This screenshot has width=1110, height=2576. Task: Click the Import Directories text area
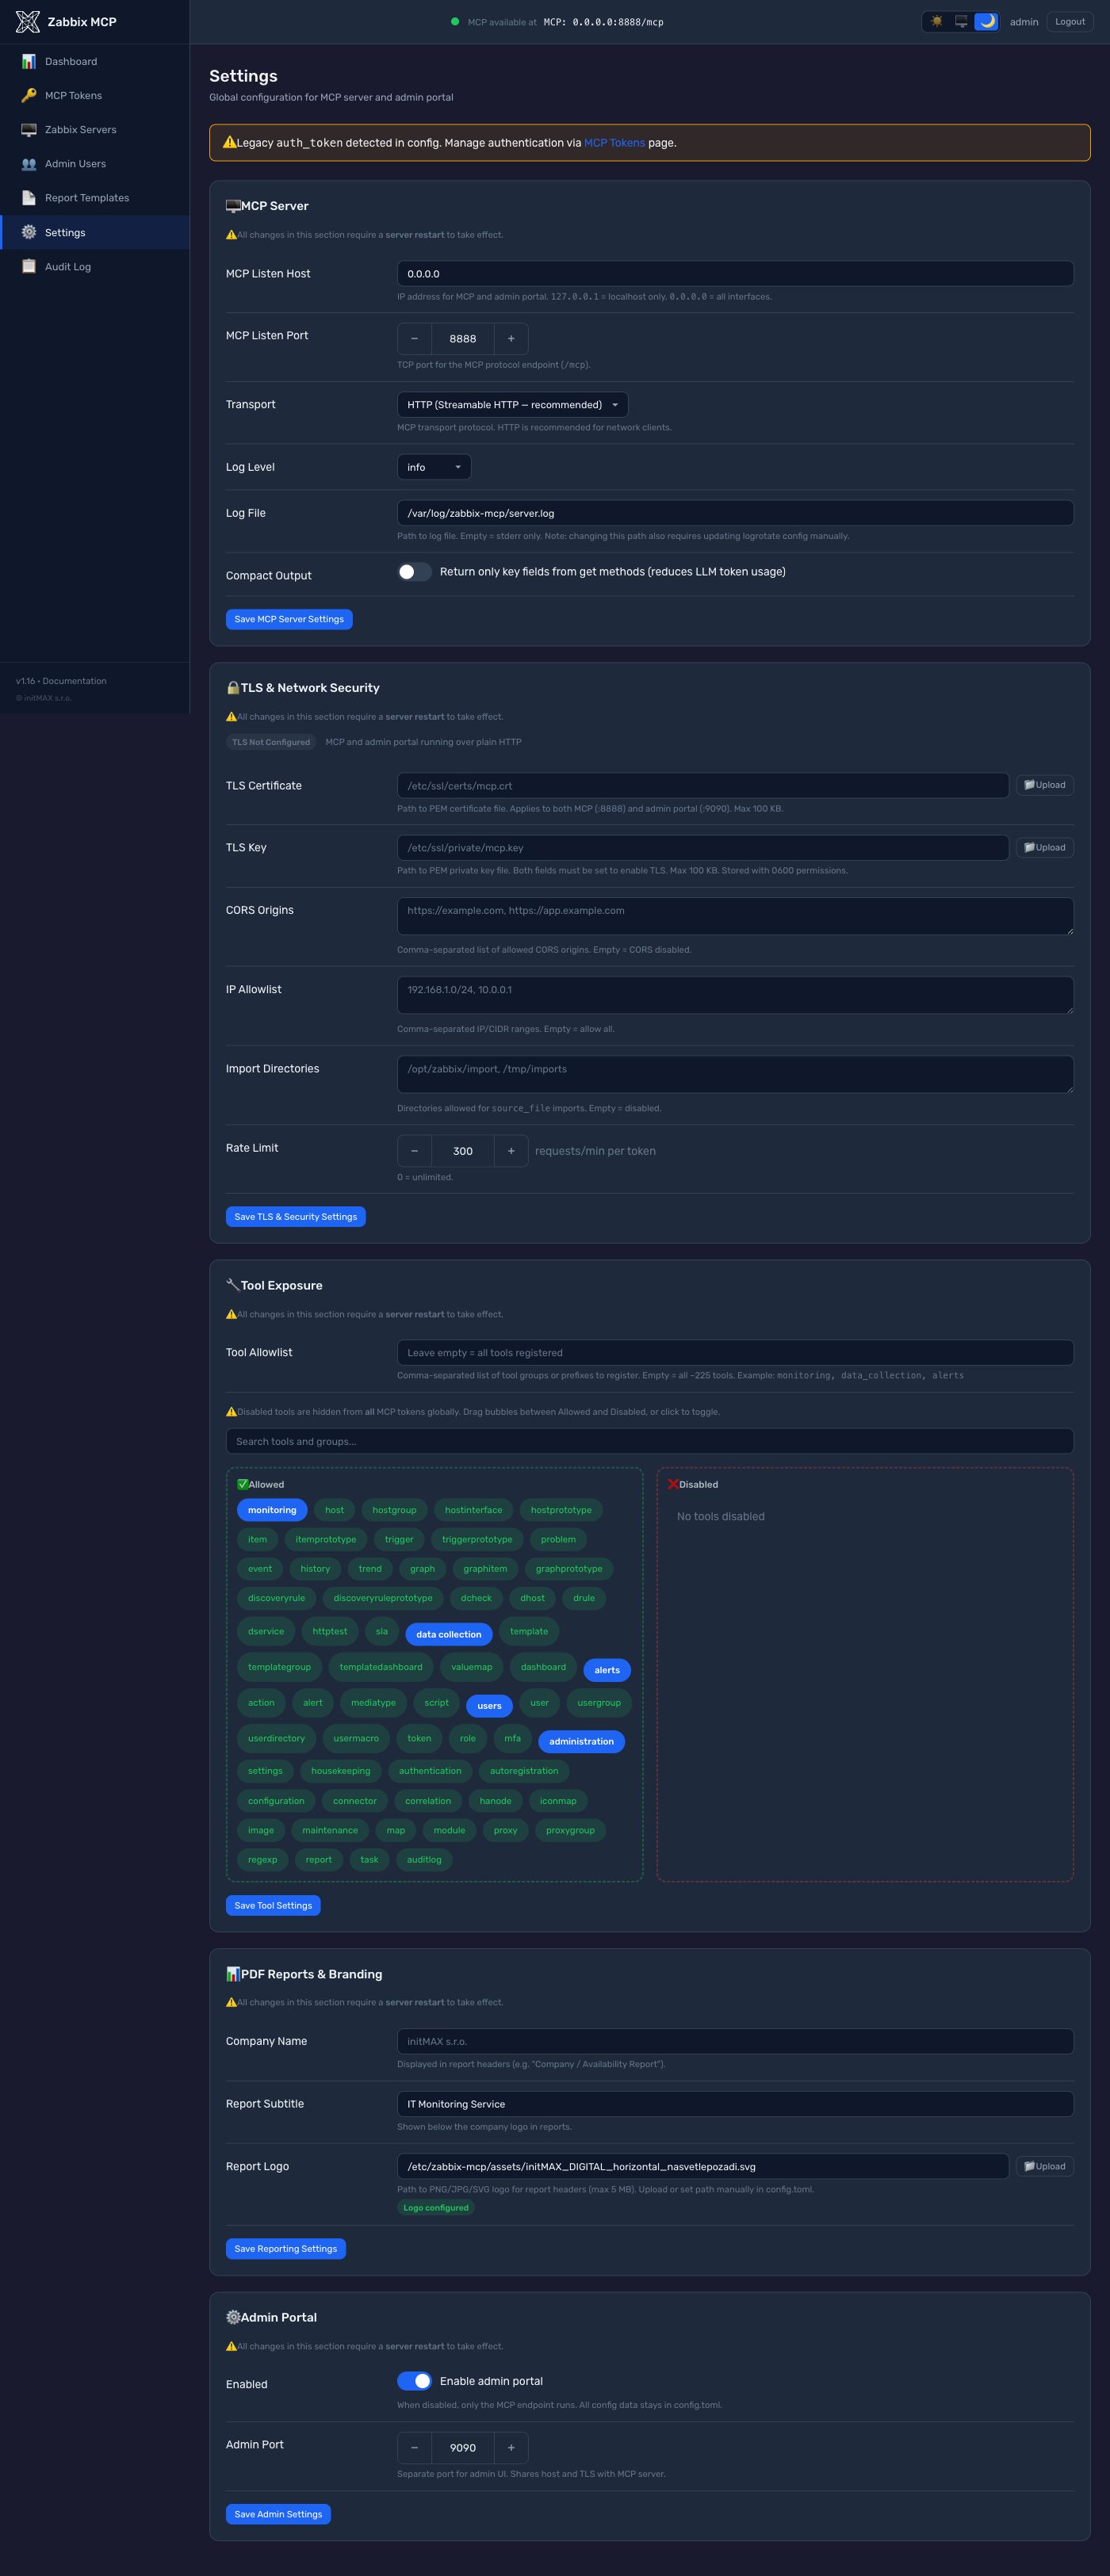[x=735, y=1074]
